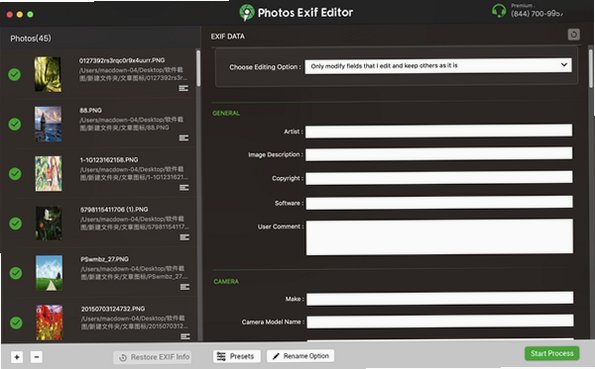Click the Artist input field
The height and width of the screenshot is (369, 595).
pyautogui.click(x=439, y=131)
